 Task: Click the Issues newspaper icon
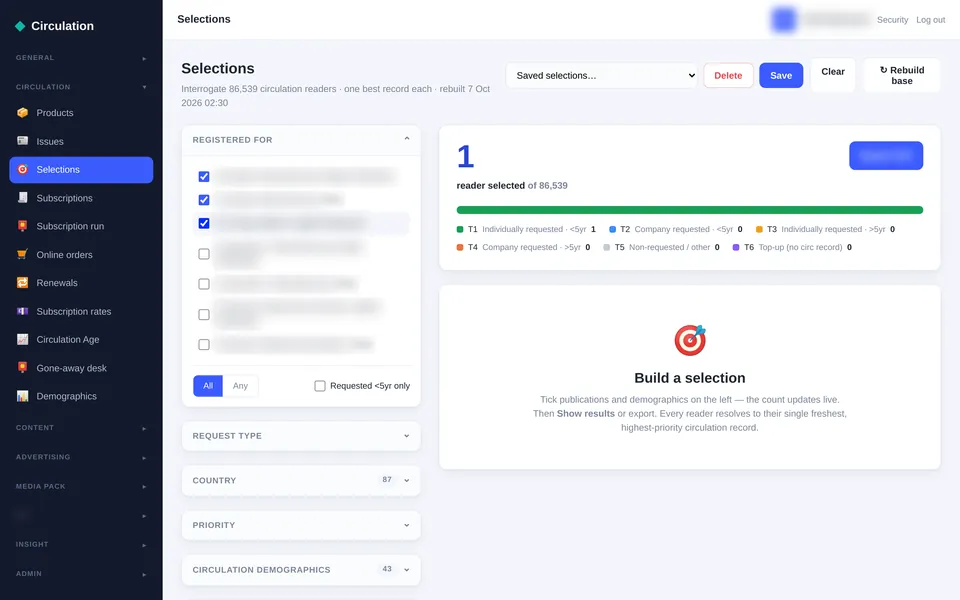point(23,141)
